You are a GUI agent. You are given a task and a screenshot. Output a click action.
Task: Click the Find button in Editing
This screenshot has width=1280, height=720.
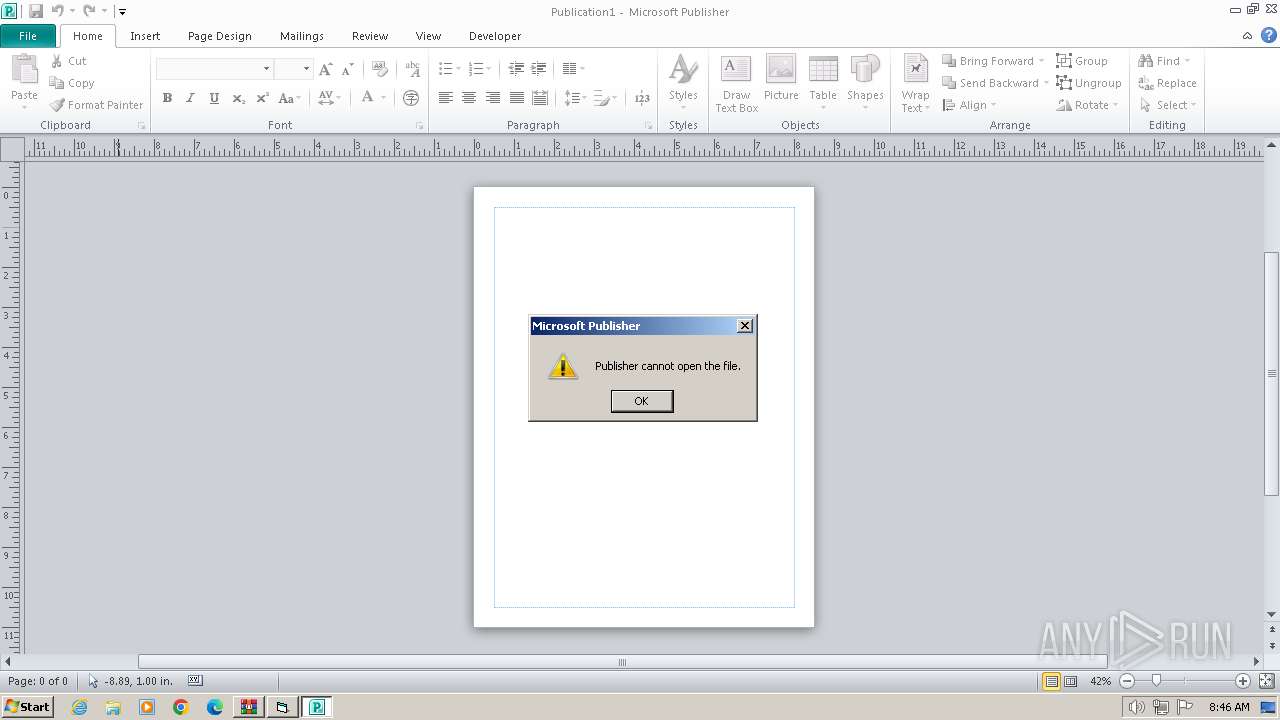click(x=1164, y=61)
